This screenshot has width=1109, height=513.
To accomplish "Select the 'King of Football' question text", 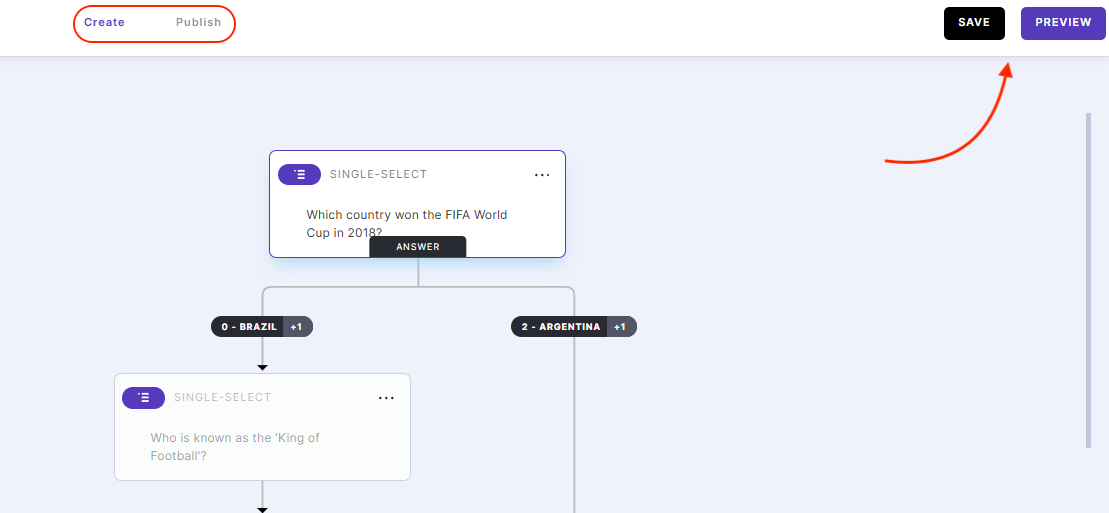I will click(x=235, y=446).
